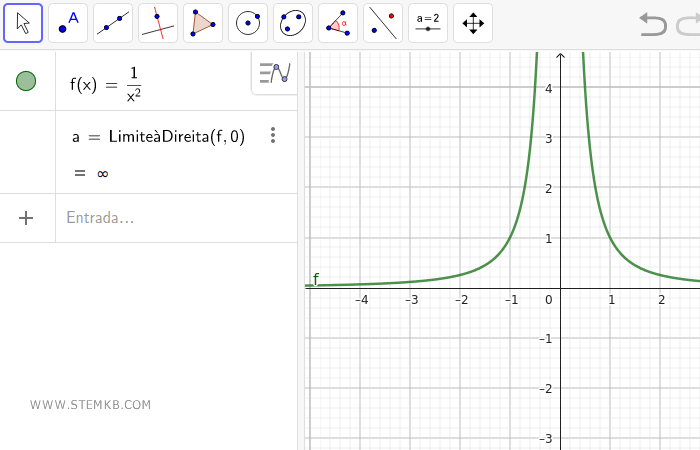Open the algebra view style bar
Viewport: 700px width, 450px height.
click(274, 74)
